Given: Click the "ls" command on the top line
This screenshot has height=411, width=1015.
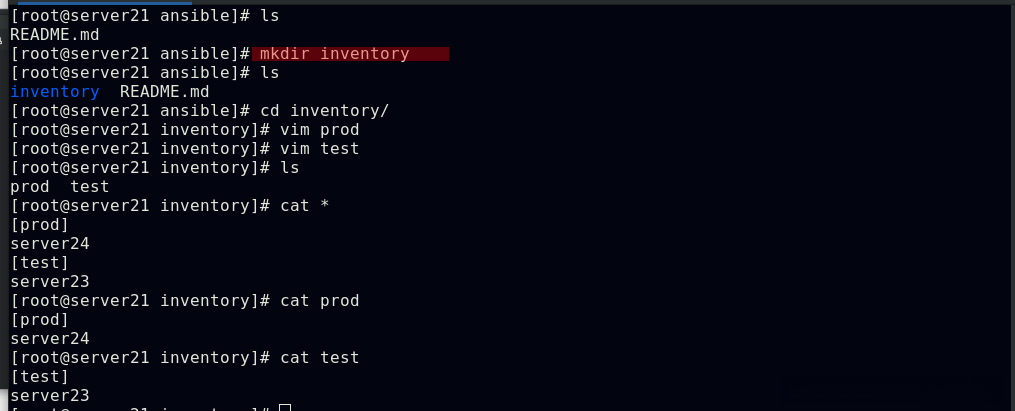Looking at the screenshot, I should [x=270, y=16].
